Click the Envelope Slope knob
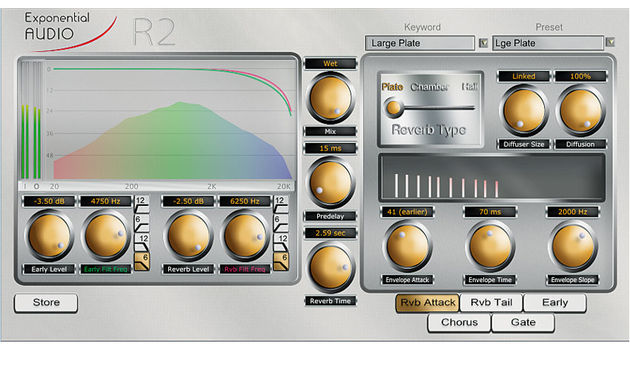 pyautogui.click(x=573, y=246)
